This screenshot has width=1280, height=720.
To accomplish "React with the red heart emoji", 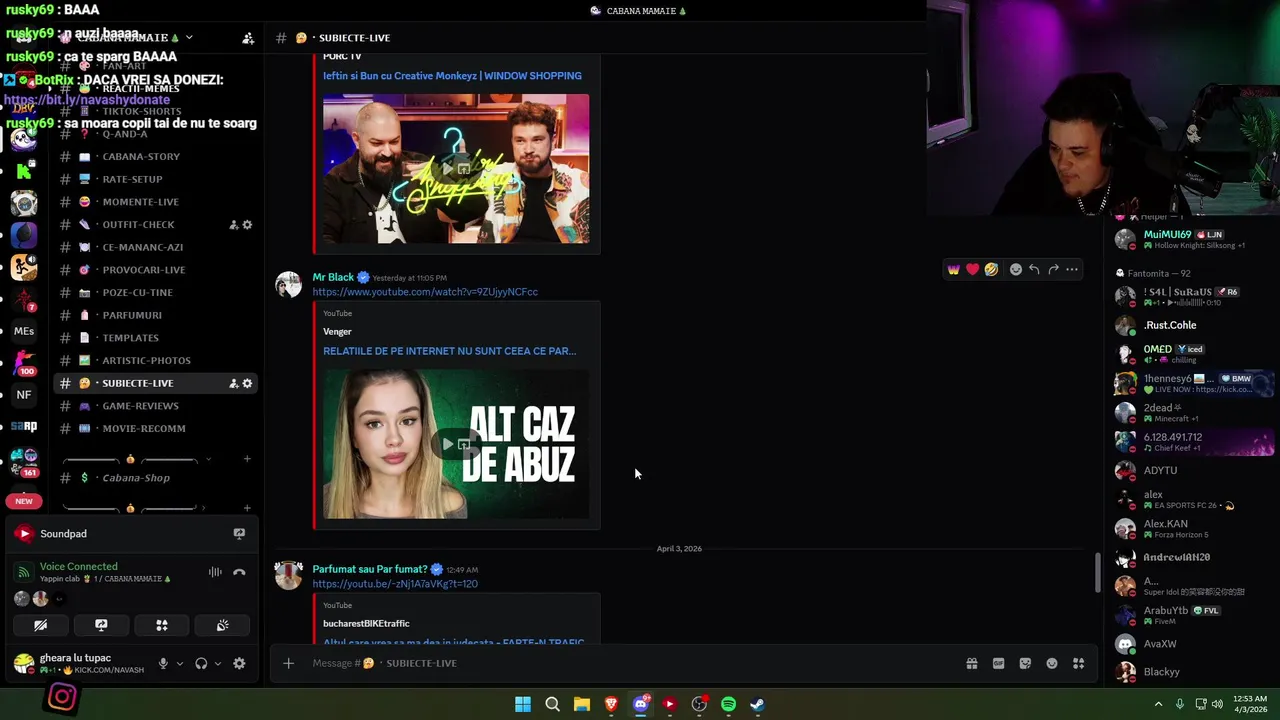I will (x=972, y=269).
